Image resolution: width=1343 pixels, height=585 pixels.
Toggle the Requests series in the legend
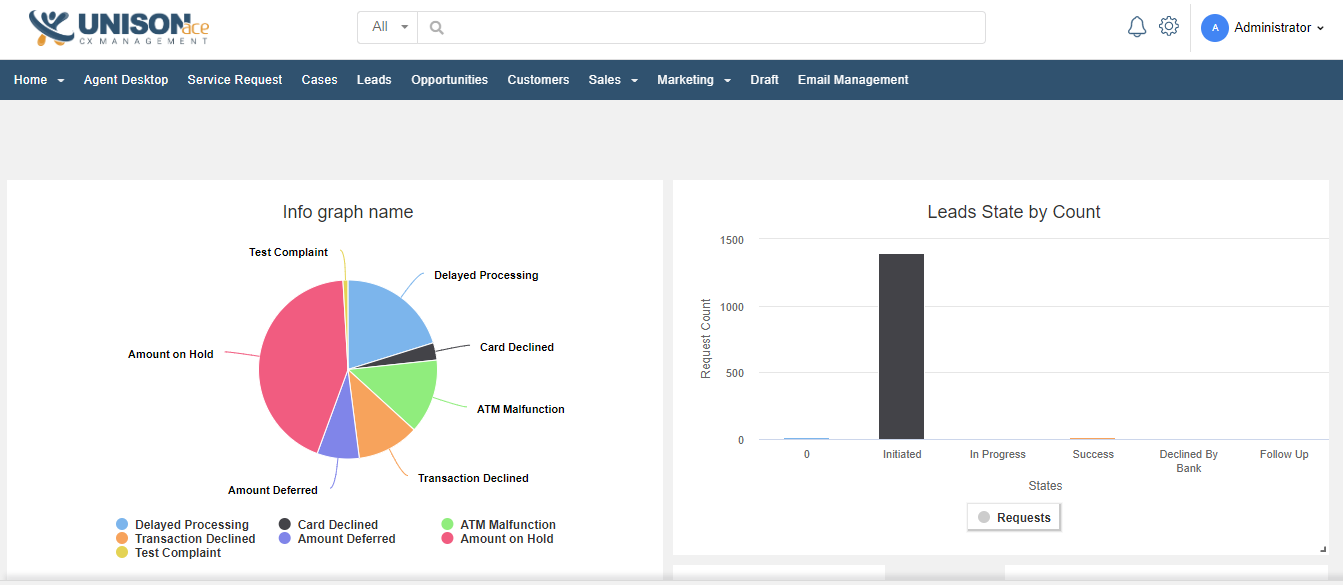click(1013, 517)
